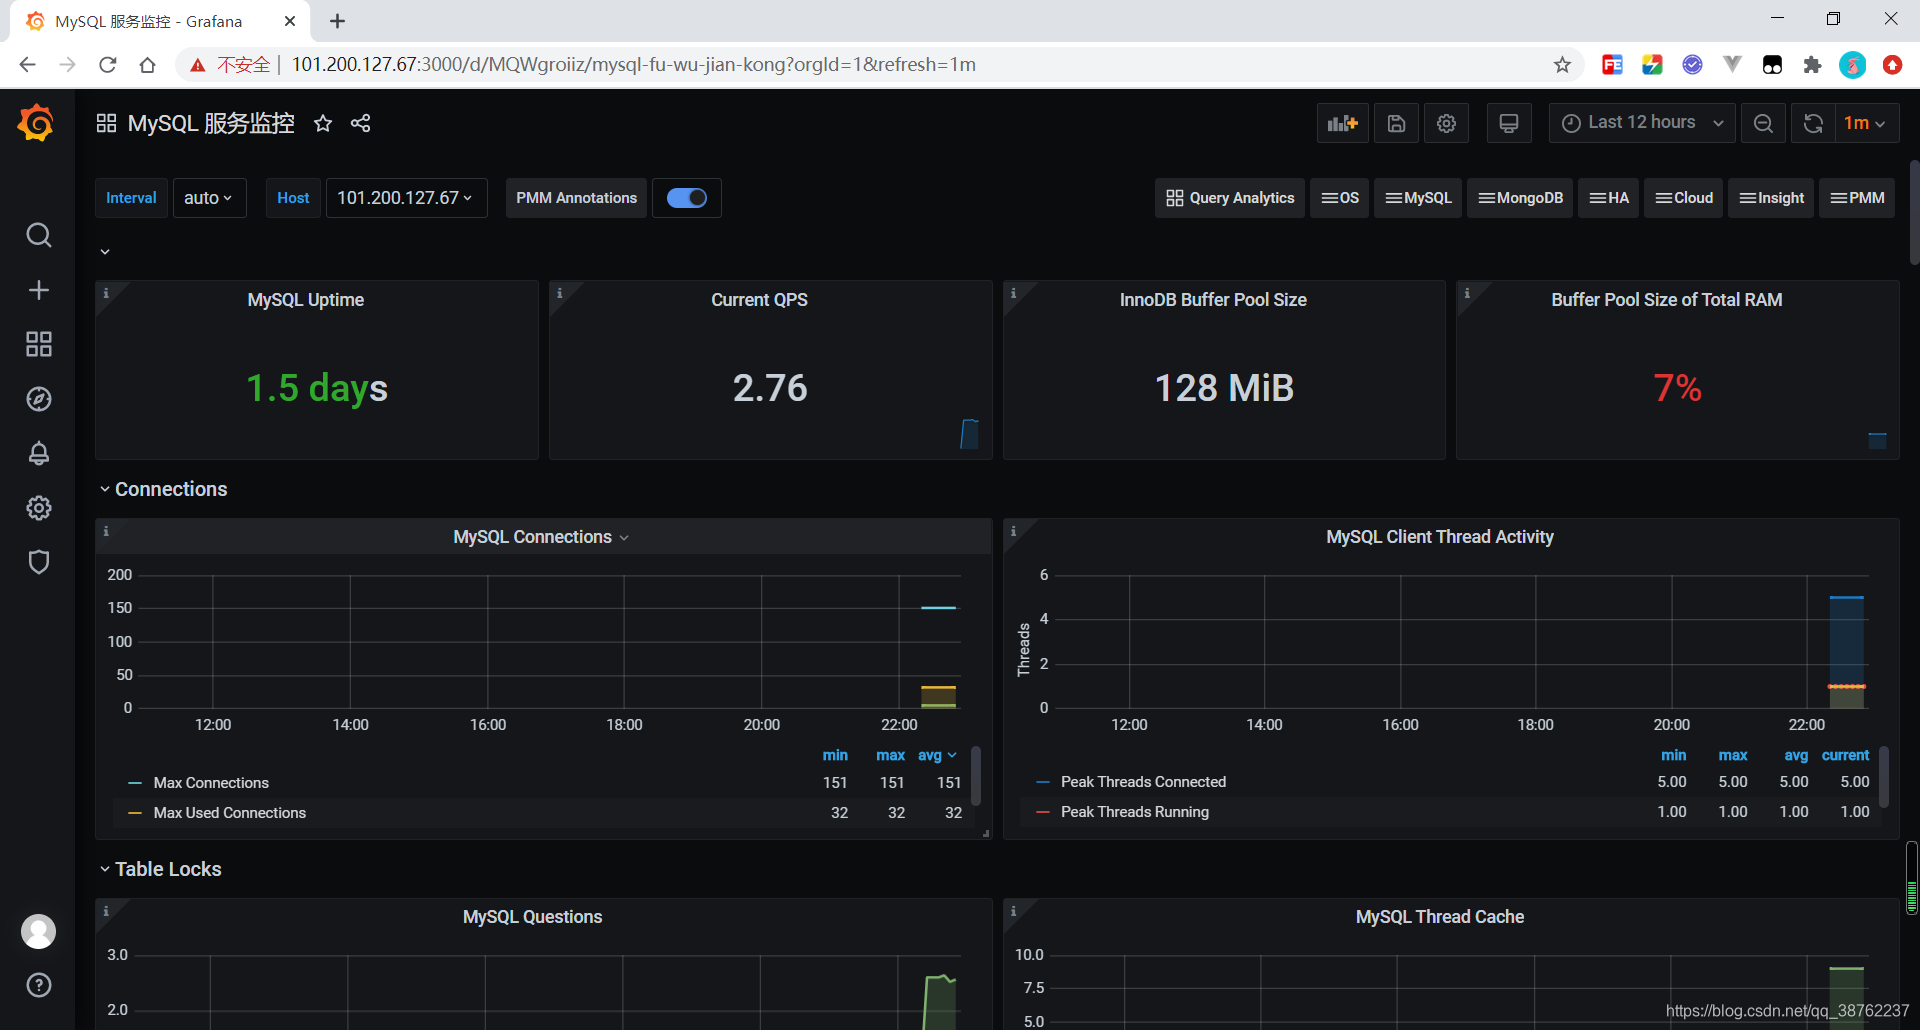Reload the browser page
Screen dimensions: 1920x1030
(108, 65)
